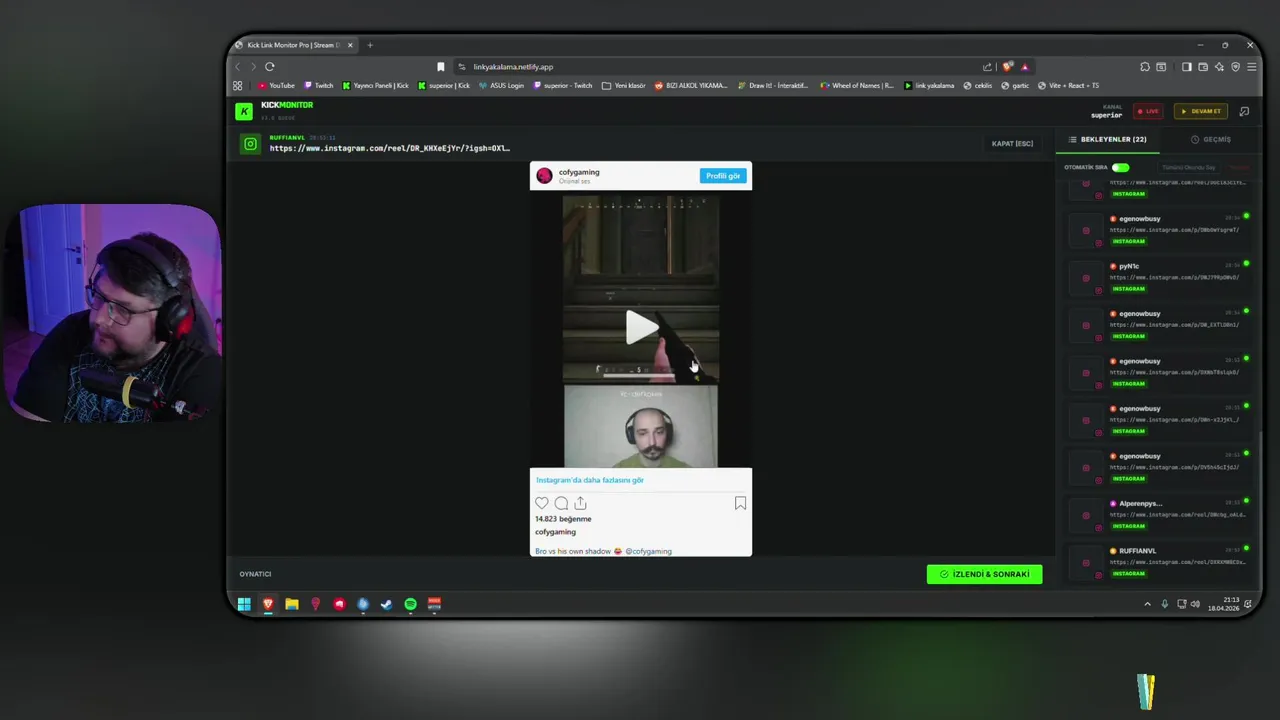Reload the browser page
Image resolution: width=1280 pixels, height=720 pixels.
[x=269, y=67]
